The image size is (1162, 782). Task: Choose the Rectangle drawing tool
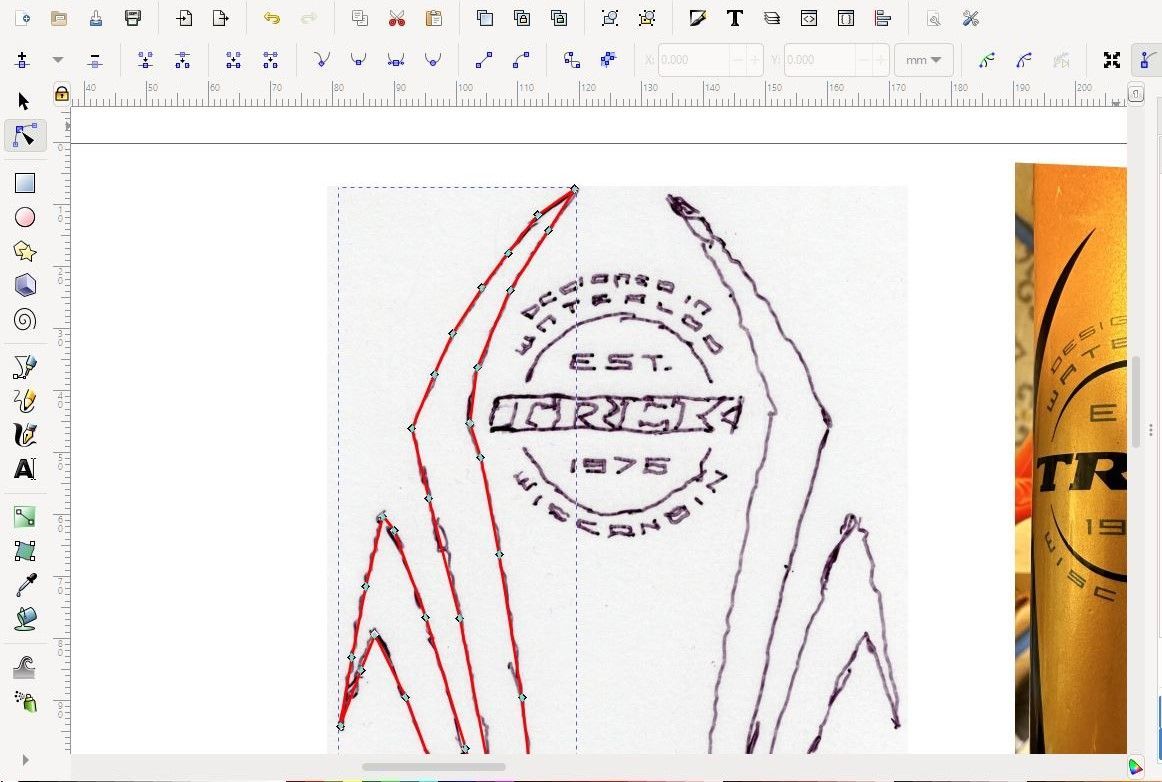point(24,183)
